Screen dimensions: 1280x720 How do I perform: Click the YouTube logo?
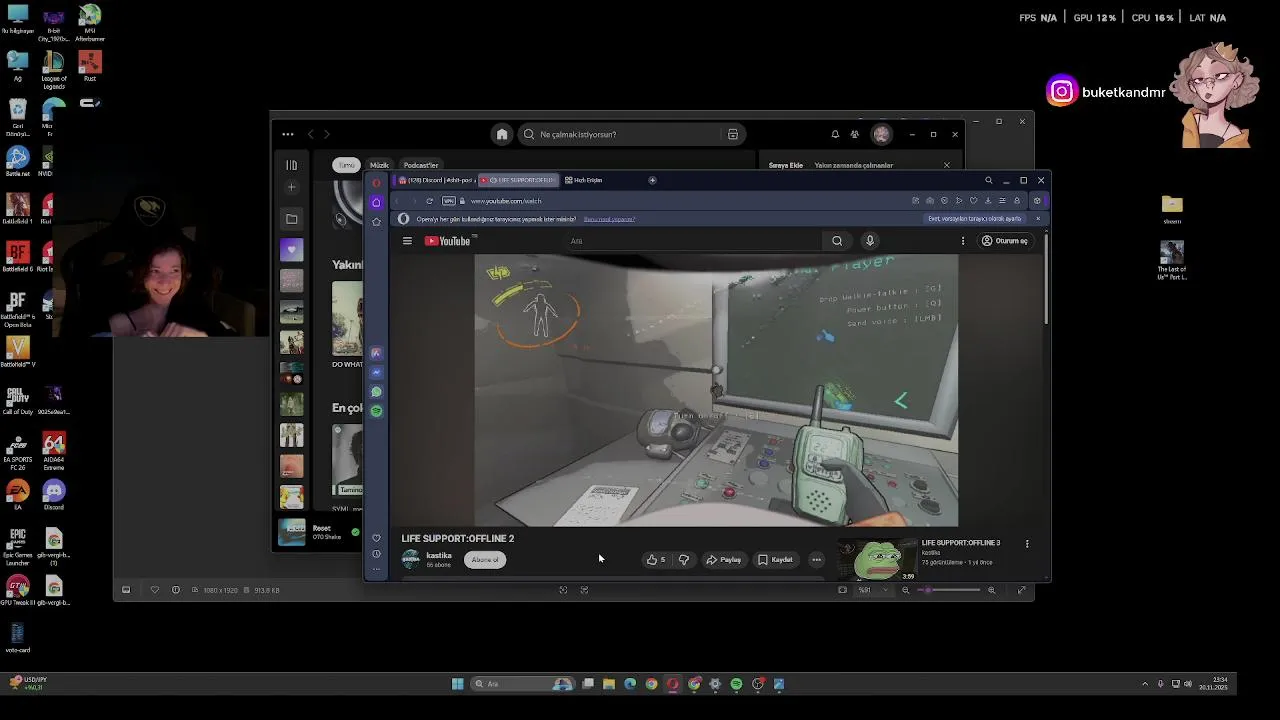(x=447, y=241)
